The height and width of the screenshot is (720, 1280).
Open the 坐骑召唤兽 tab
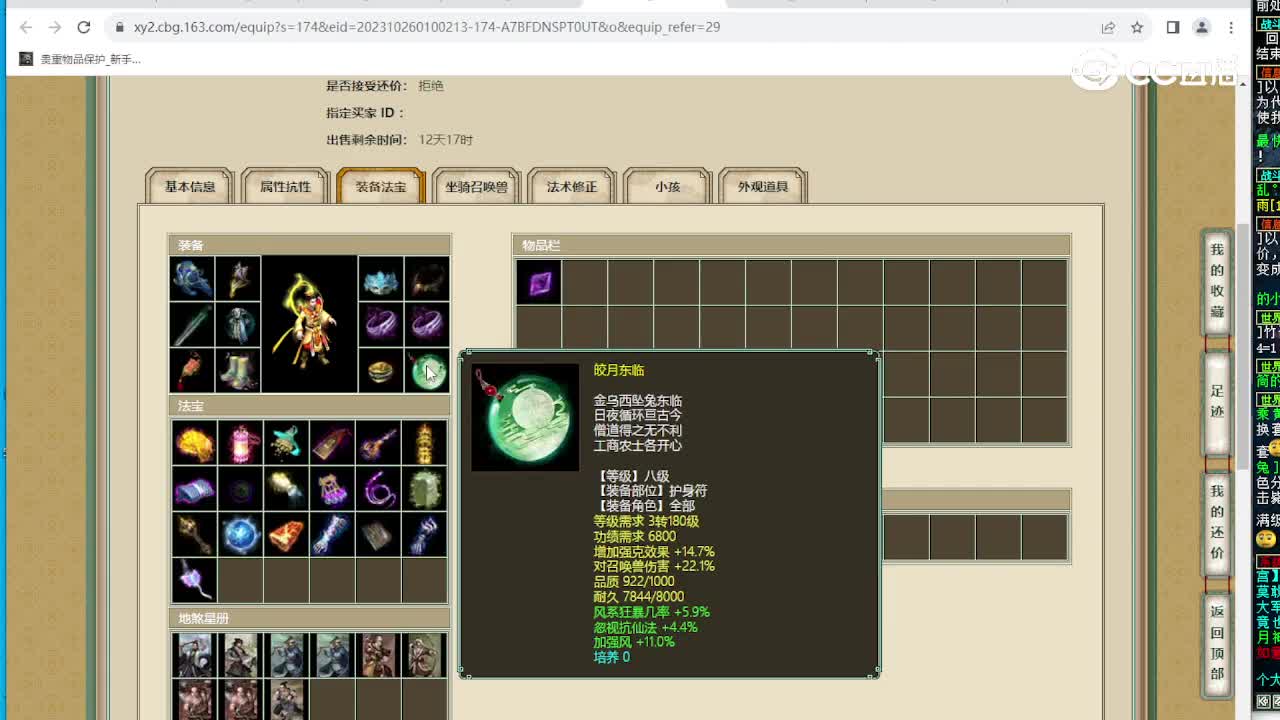pos(477,186)
